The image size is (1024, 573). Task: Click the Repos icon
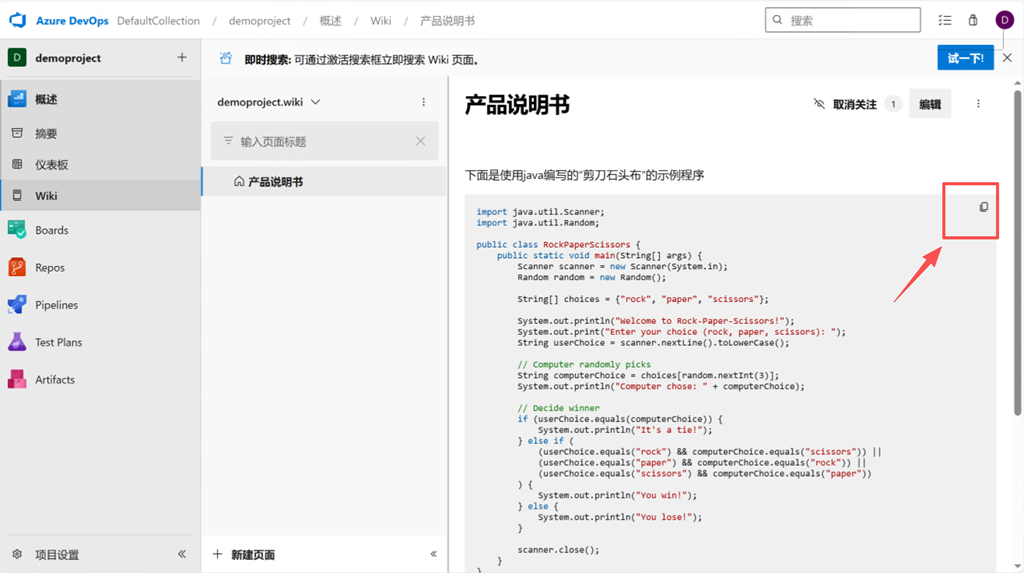point(17,267)
